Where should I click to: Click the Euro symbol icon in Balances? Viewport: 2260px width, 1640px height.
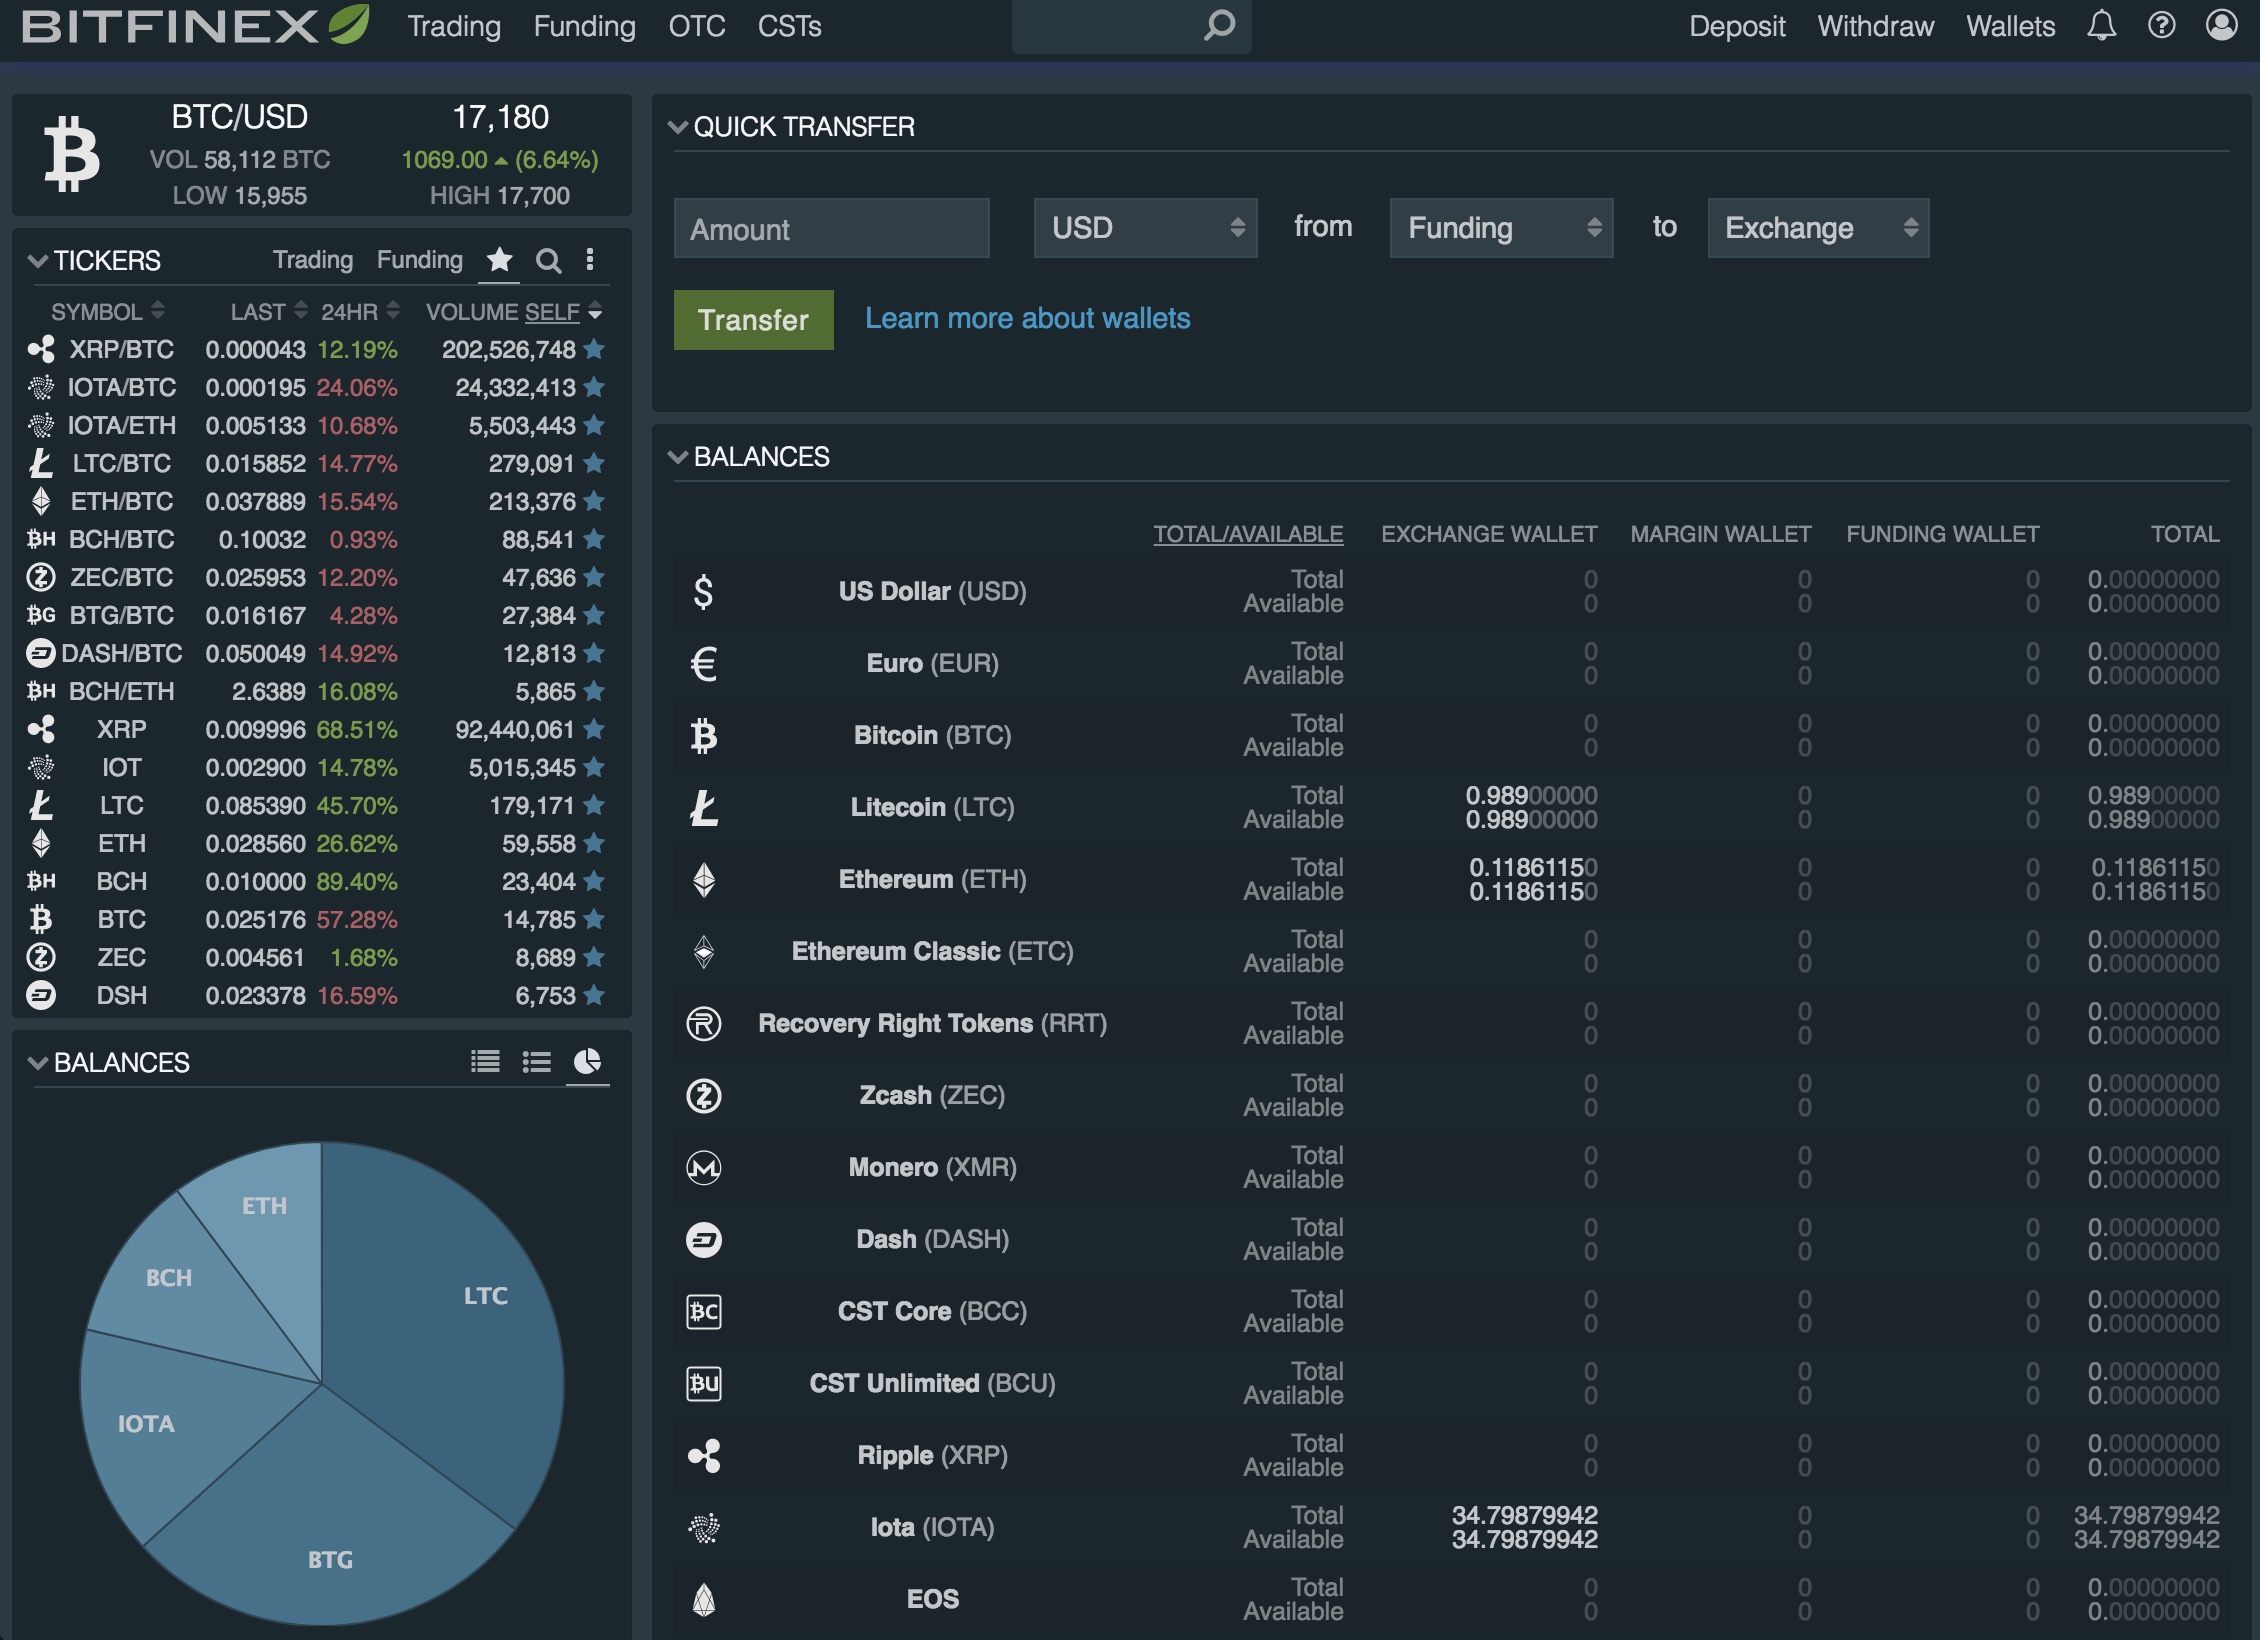click(704, 663)
